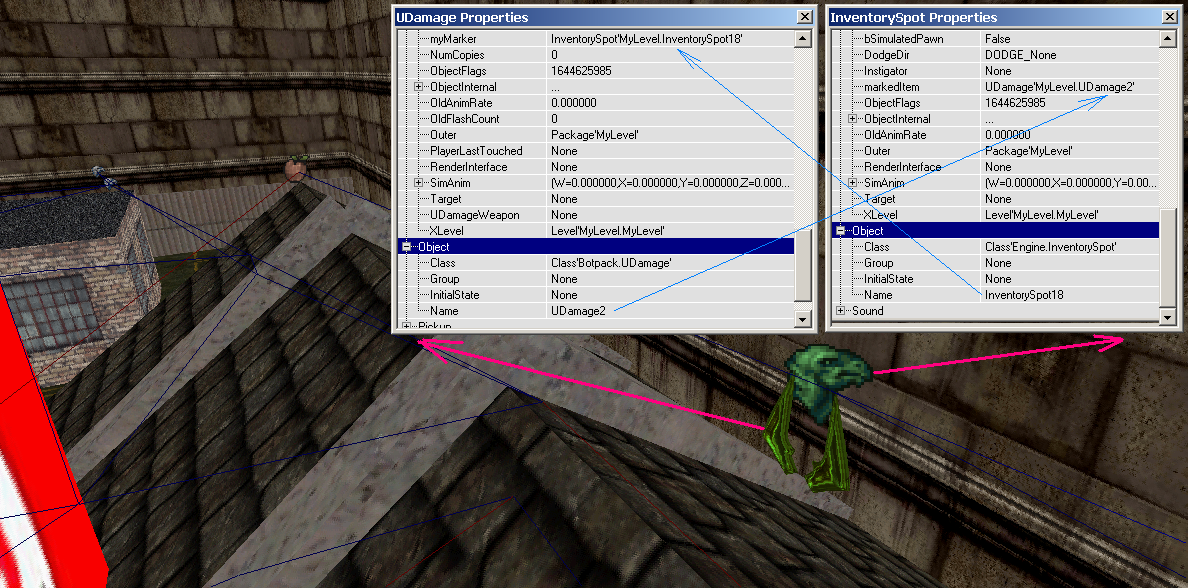Select the bSimulatedPawn property row
The width and height of the screenshot is (1188, 588).
click(x=995, y=39)
